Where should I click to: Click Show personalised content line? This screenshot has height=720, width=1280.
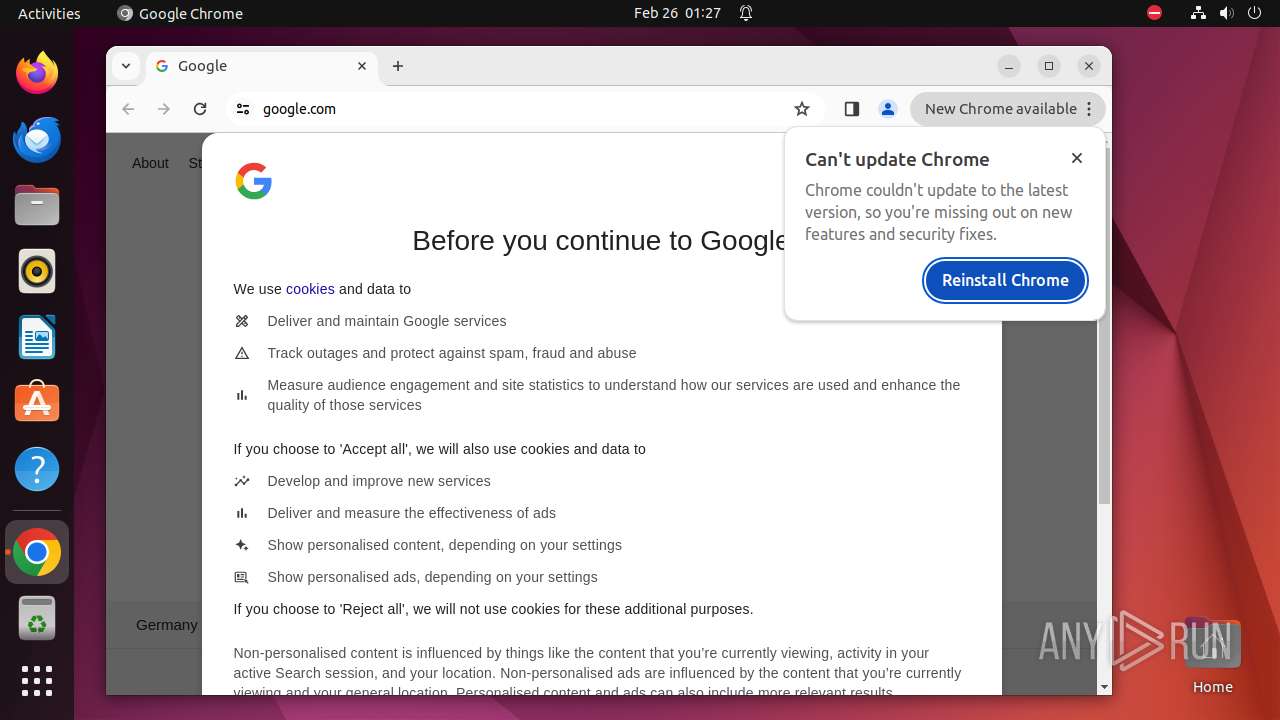click(x=444, y=545)
